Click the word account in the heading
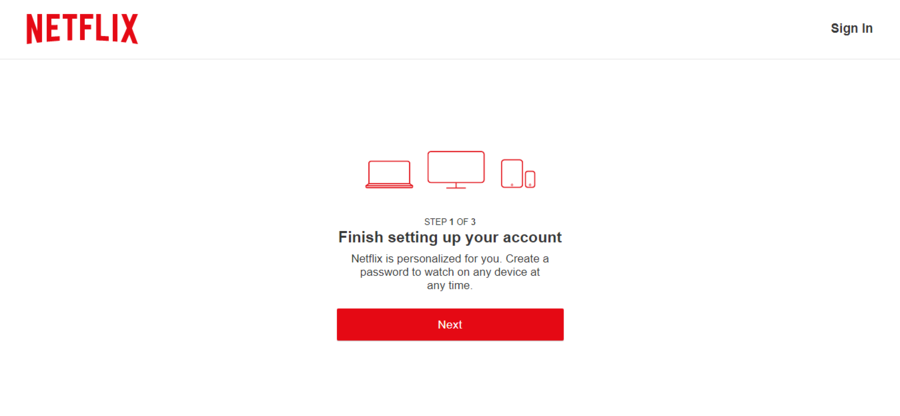 [536, 237]
